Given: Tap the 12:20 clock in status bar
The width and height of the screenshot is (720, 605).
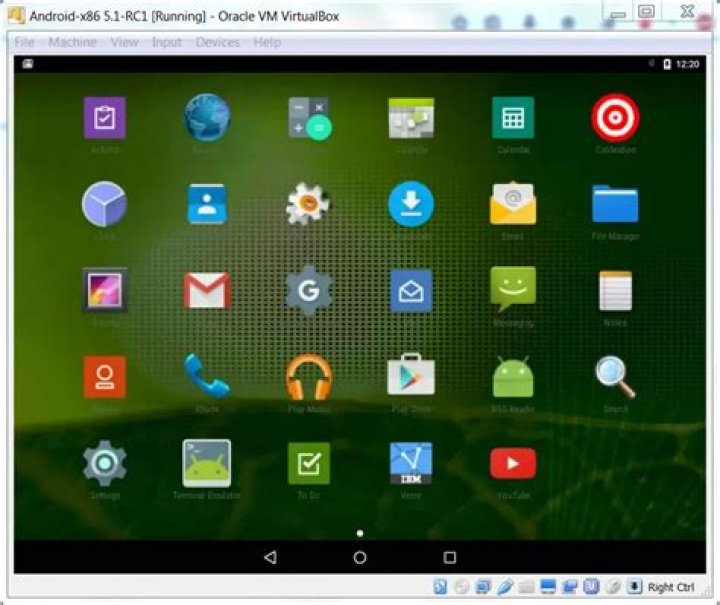Looking at the screenshot, I should click(687, 64).
